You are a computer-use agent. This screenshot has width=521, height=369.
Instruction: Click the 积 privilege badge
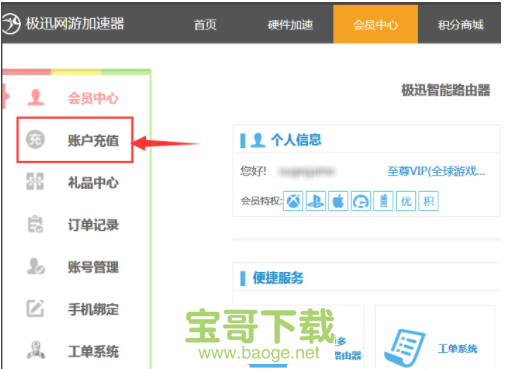point(428,201)
